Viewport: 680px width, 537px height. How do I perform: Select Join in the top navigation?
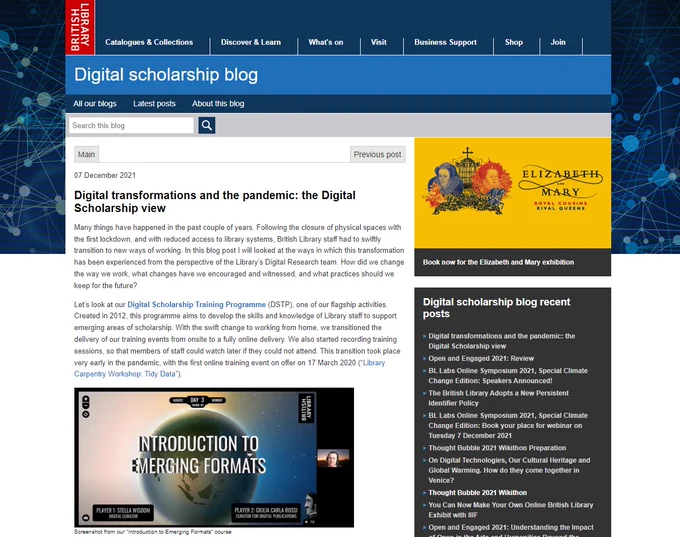558,43
